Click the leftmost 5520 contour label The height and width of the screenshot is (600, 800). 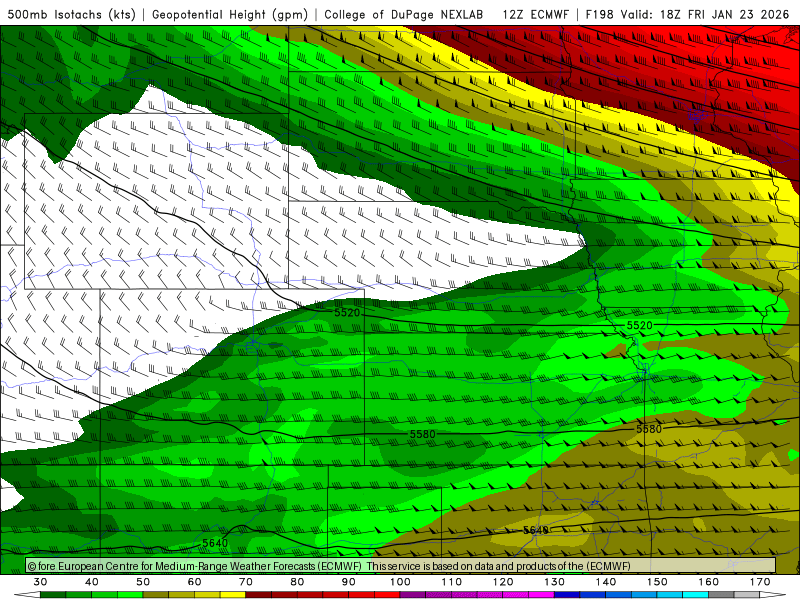click(x=347, y=312)
